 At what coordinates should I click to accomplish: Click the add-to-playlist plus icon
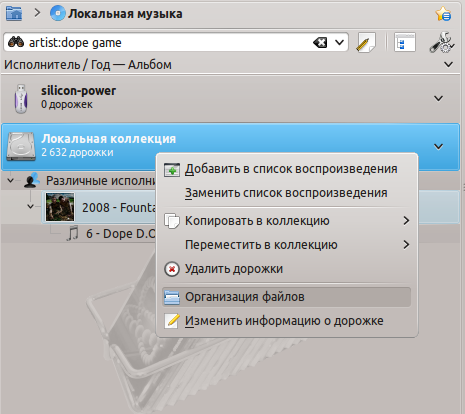click(x=172, y=170)
